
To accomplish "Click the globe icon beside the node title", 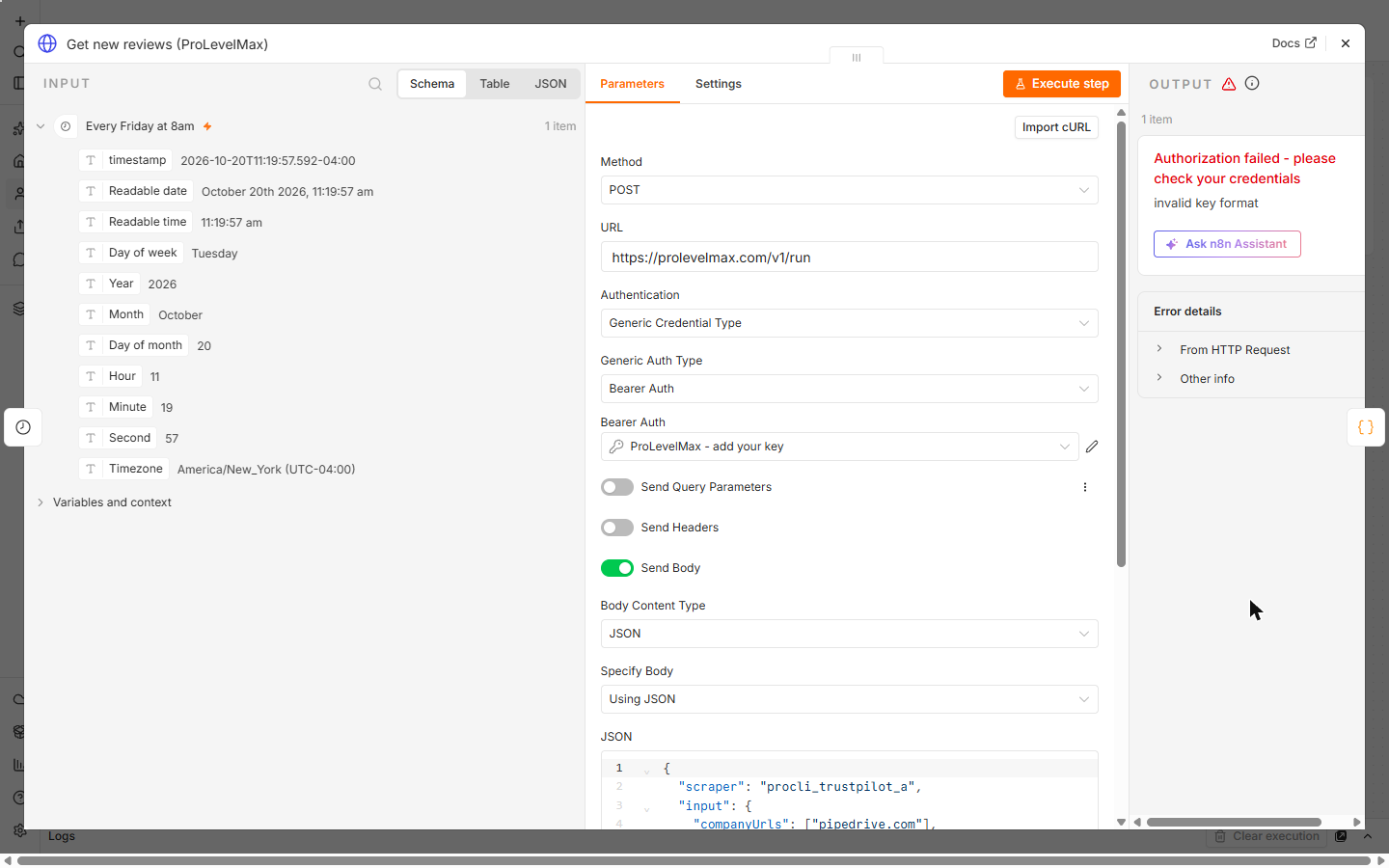I will (47, 44).
